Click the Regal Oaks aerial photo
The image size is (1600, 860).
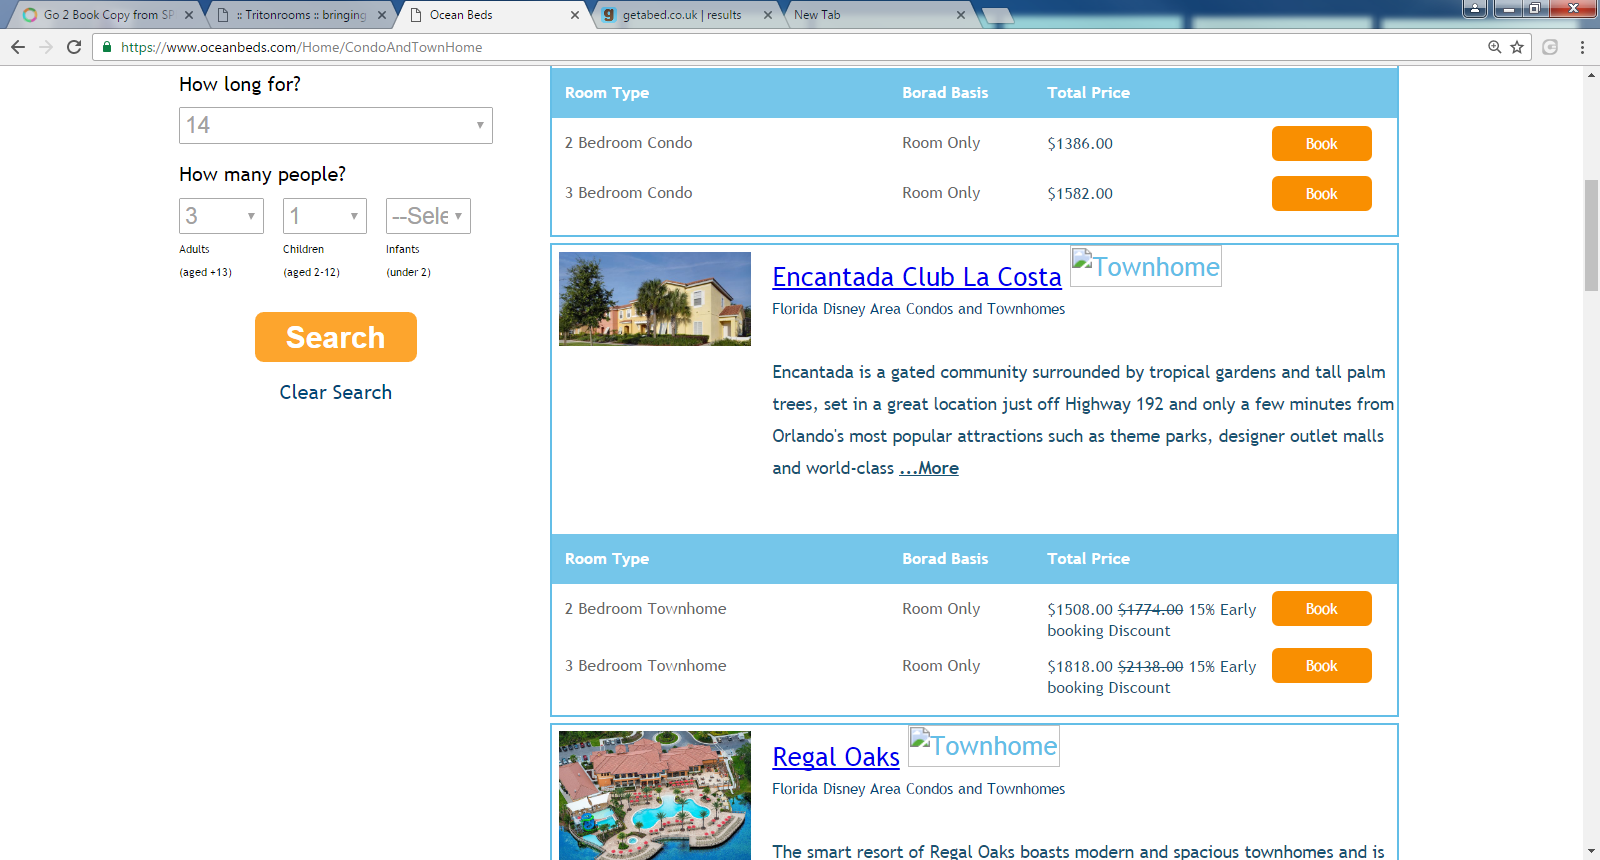click(655, 795)
